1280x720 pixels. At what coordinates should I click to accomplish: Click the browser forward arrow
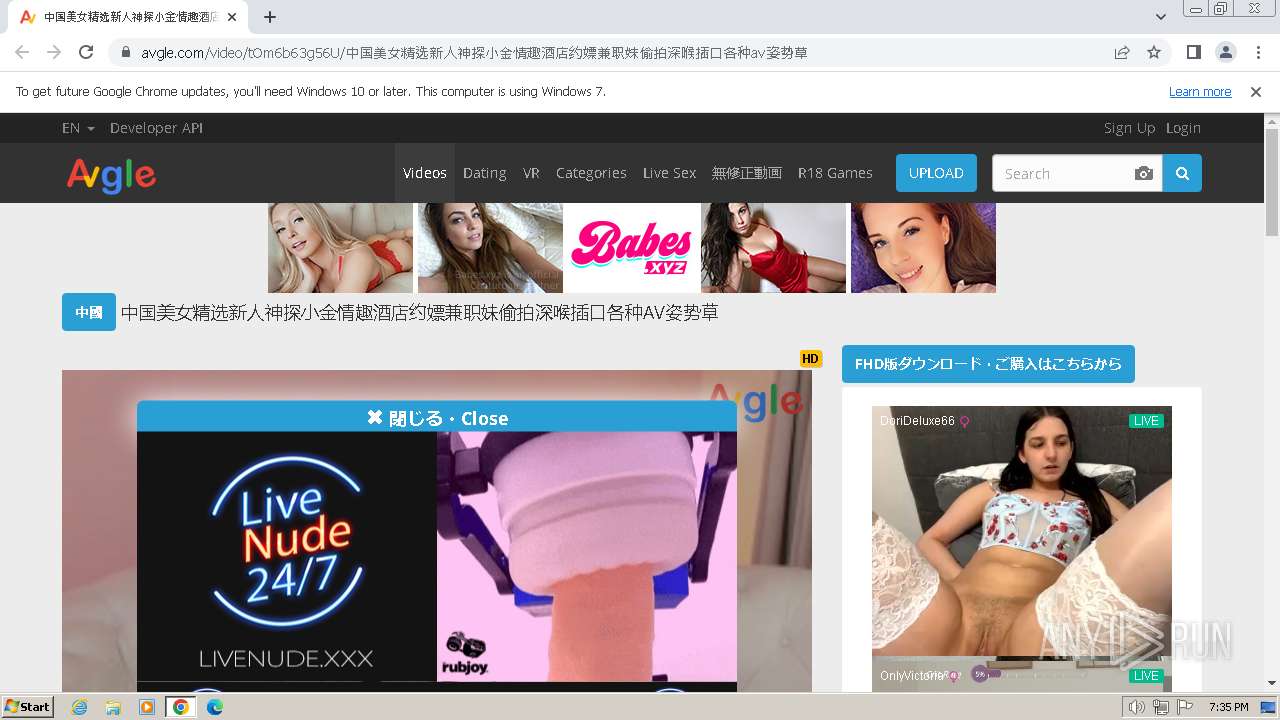click(54, 52)
